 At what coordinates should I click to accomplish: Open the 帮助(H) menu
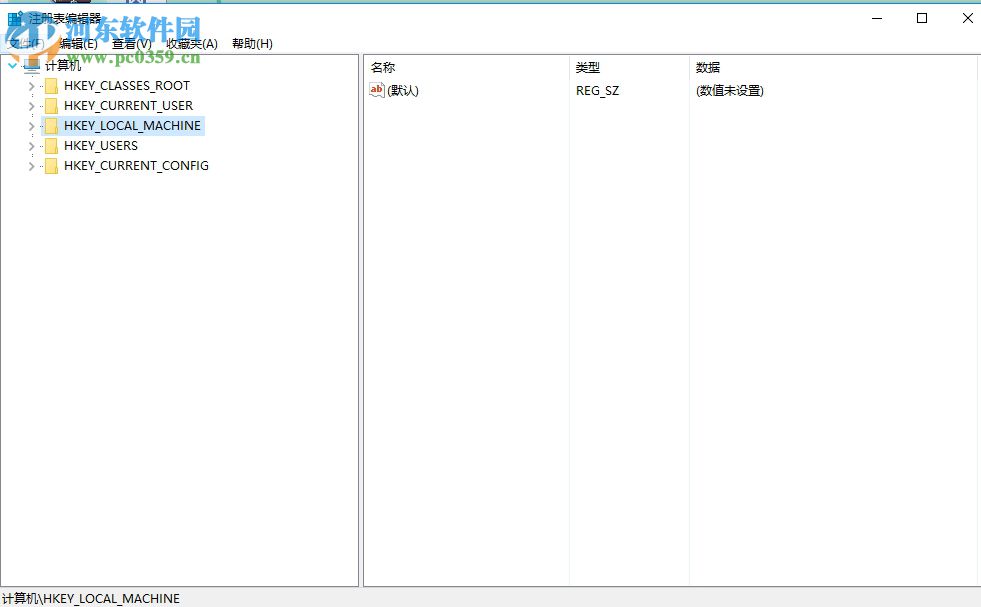(250, 43)
